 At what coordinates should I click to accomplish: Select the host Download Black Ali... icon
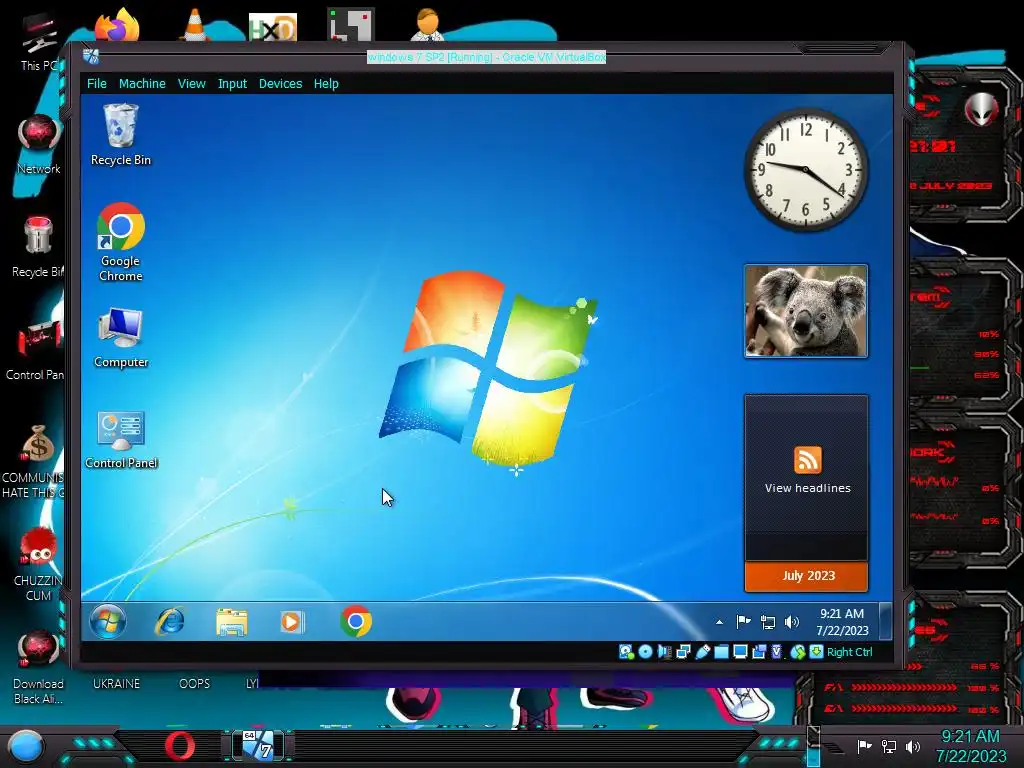[x=39, y=667]
